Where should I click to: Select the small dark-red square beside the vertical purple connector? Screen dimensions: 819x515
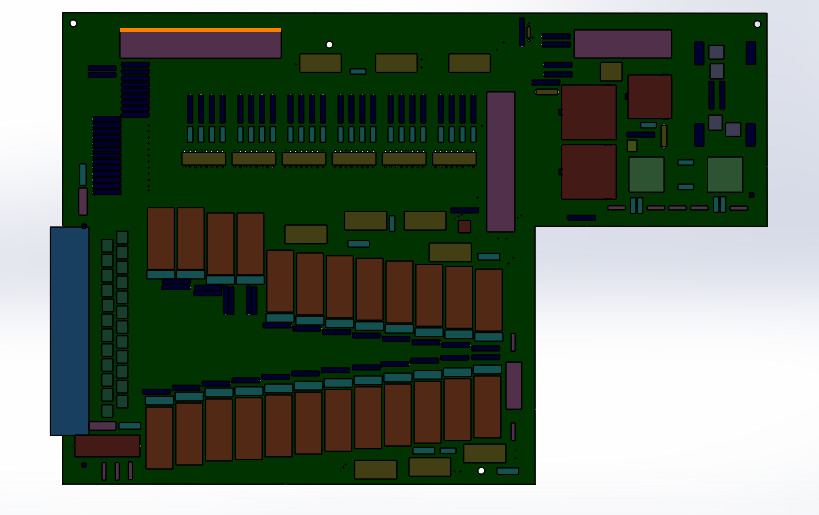tap(464, 226)
